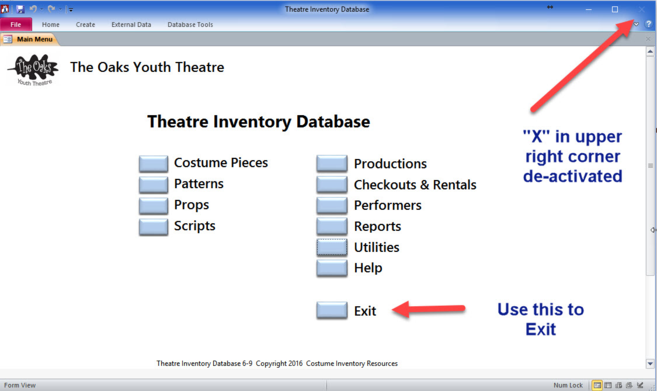Click the blue button beside Props
The width and height of the screenshot is (657, 391).
(x=153, y=205)
